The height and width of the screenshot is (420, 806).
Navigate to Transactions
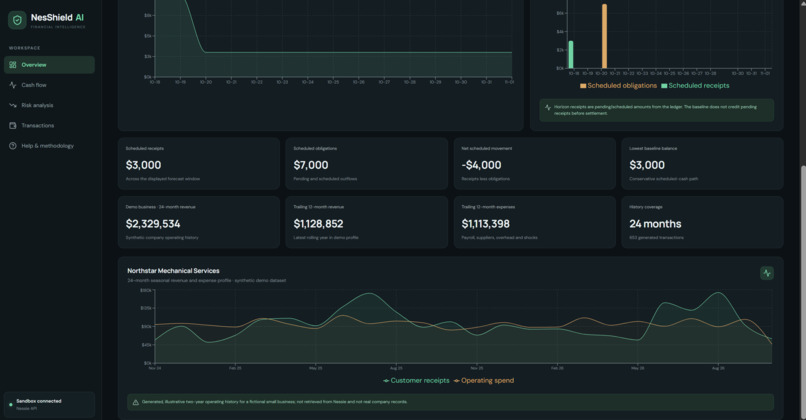coord(49,125)
